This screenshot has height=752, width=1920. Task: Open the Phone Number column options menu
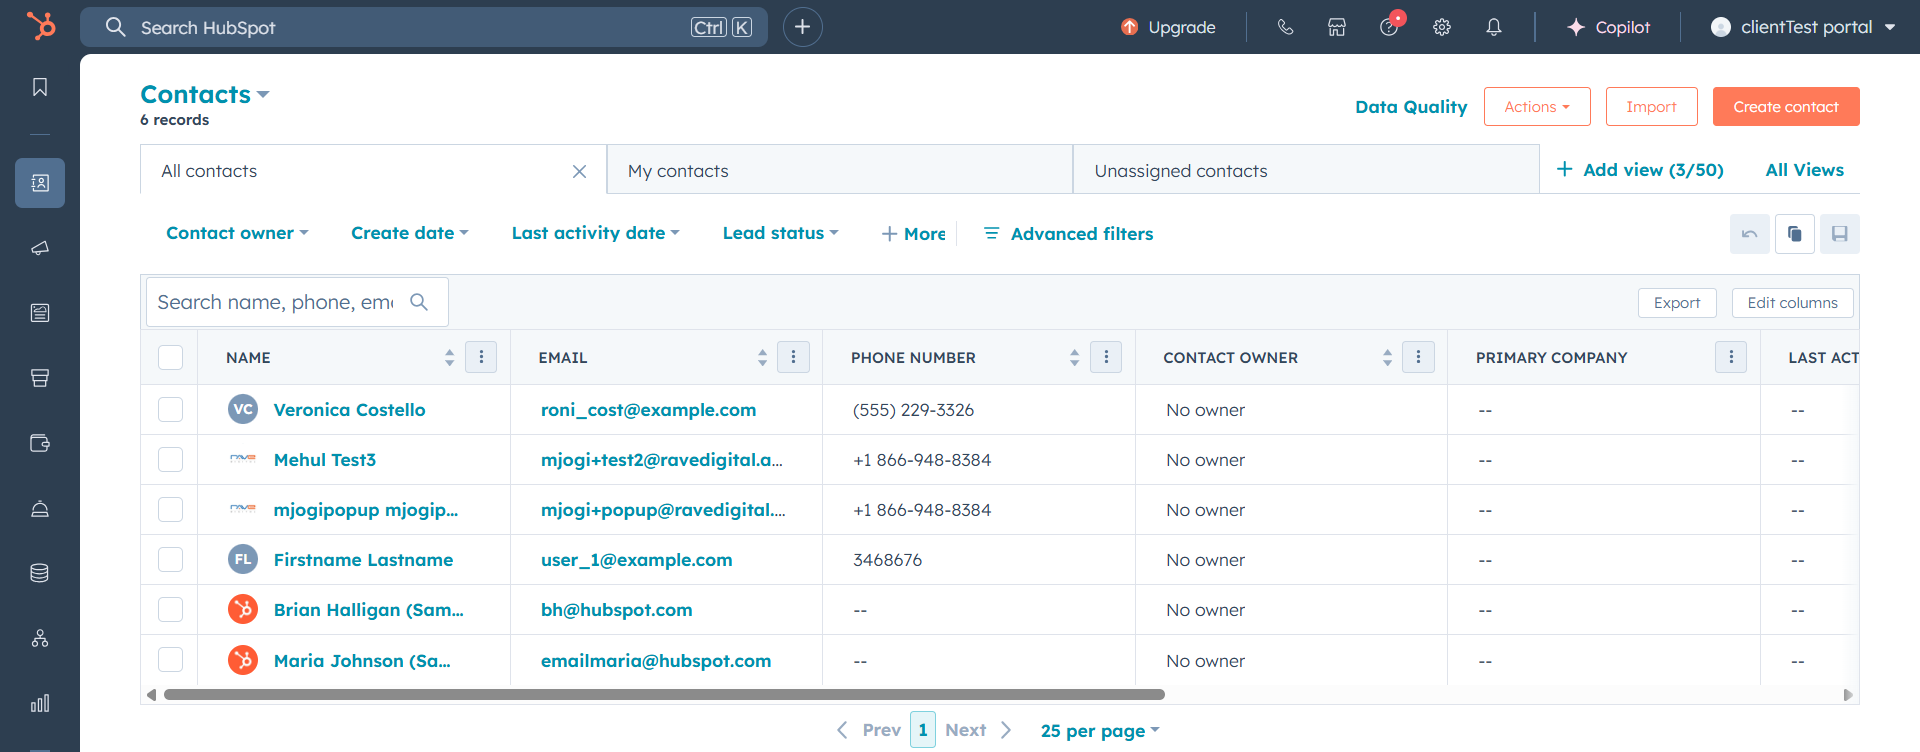1106,357
